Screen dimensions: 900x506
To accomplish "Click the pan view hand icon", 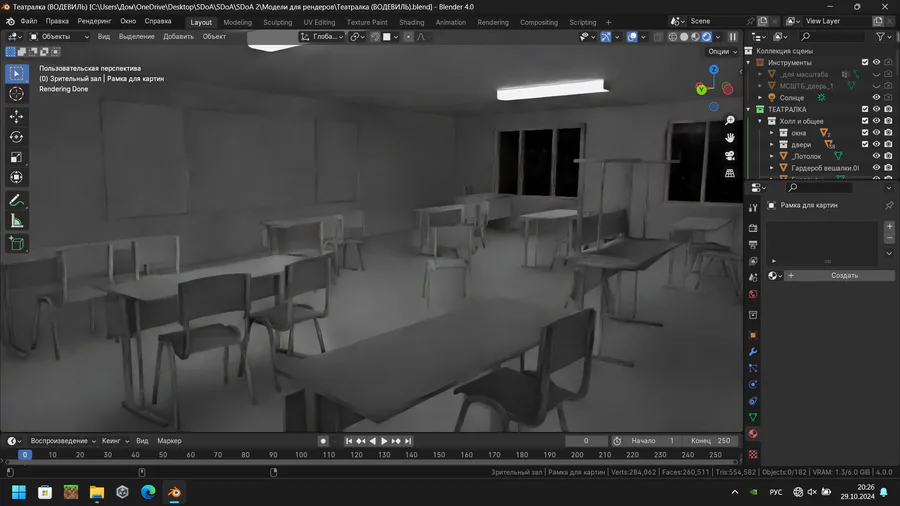I will coord(730,138).
